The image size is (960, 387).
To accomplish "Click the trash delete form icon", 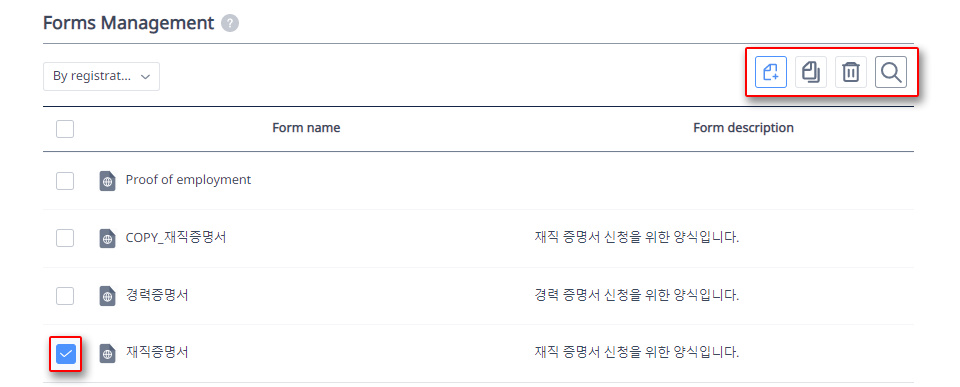I will pyautogui.click(x=851, y=72).
